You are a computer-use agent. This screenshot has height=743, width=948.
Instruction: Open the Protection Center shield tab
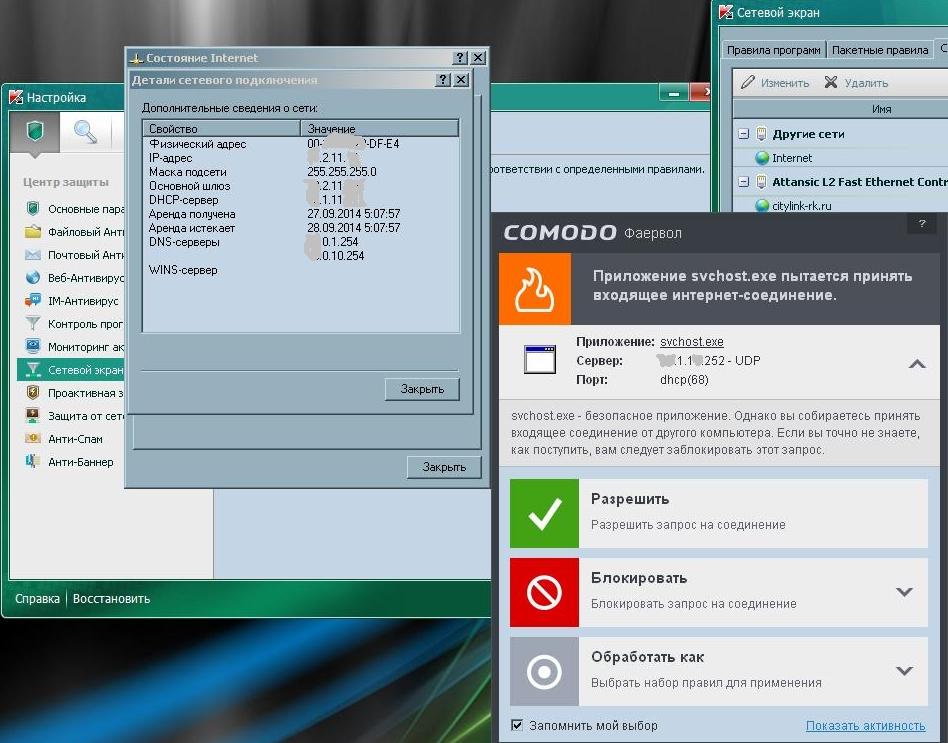pos(35,131)
